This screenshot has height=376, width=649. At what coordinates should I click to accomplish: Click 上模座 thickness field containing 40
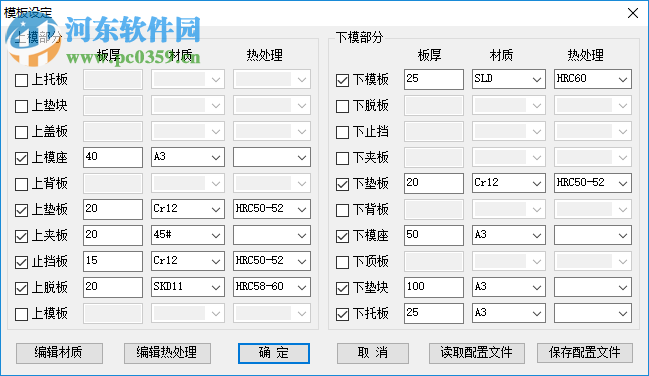(x=113, y=157)
